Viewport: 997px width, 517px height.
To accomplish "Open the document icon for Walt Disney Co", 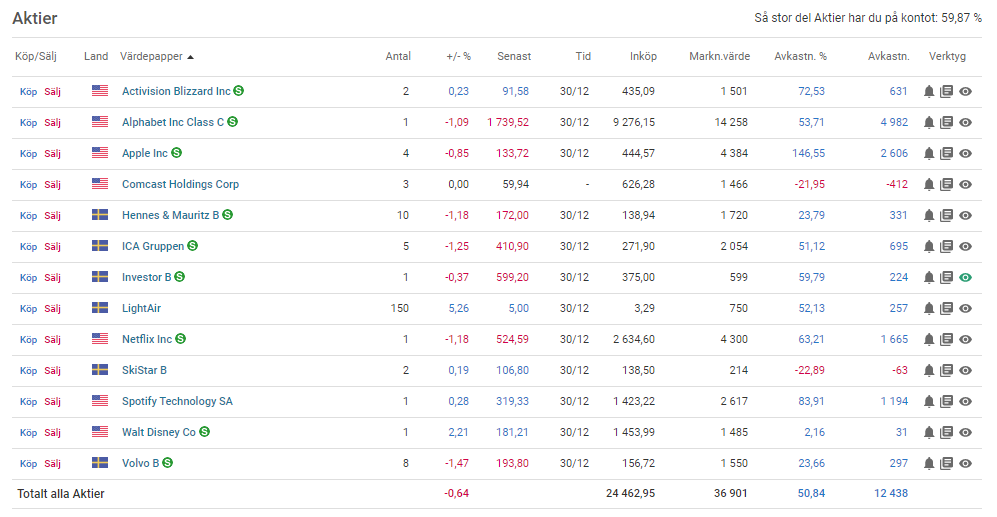I will (x=947, y=432).
